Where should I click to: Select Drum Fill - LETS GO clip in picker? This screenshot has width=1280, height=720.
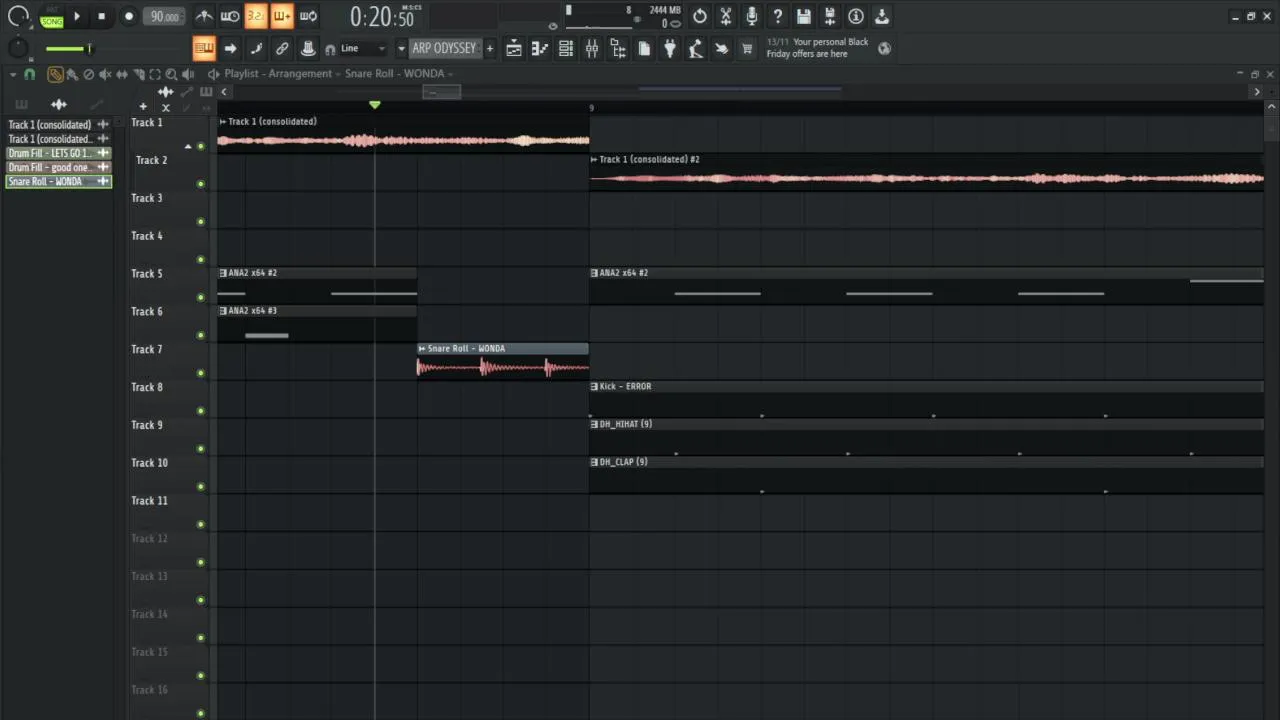click(58, 153)
